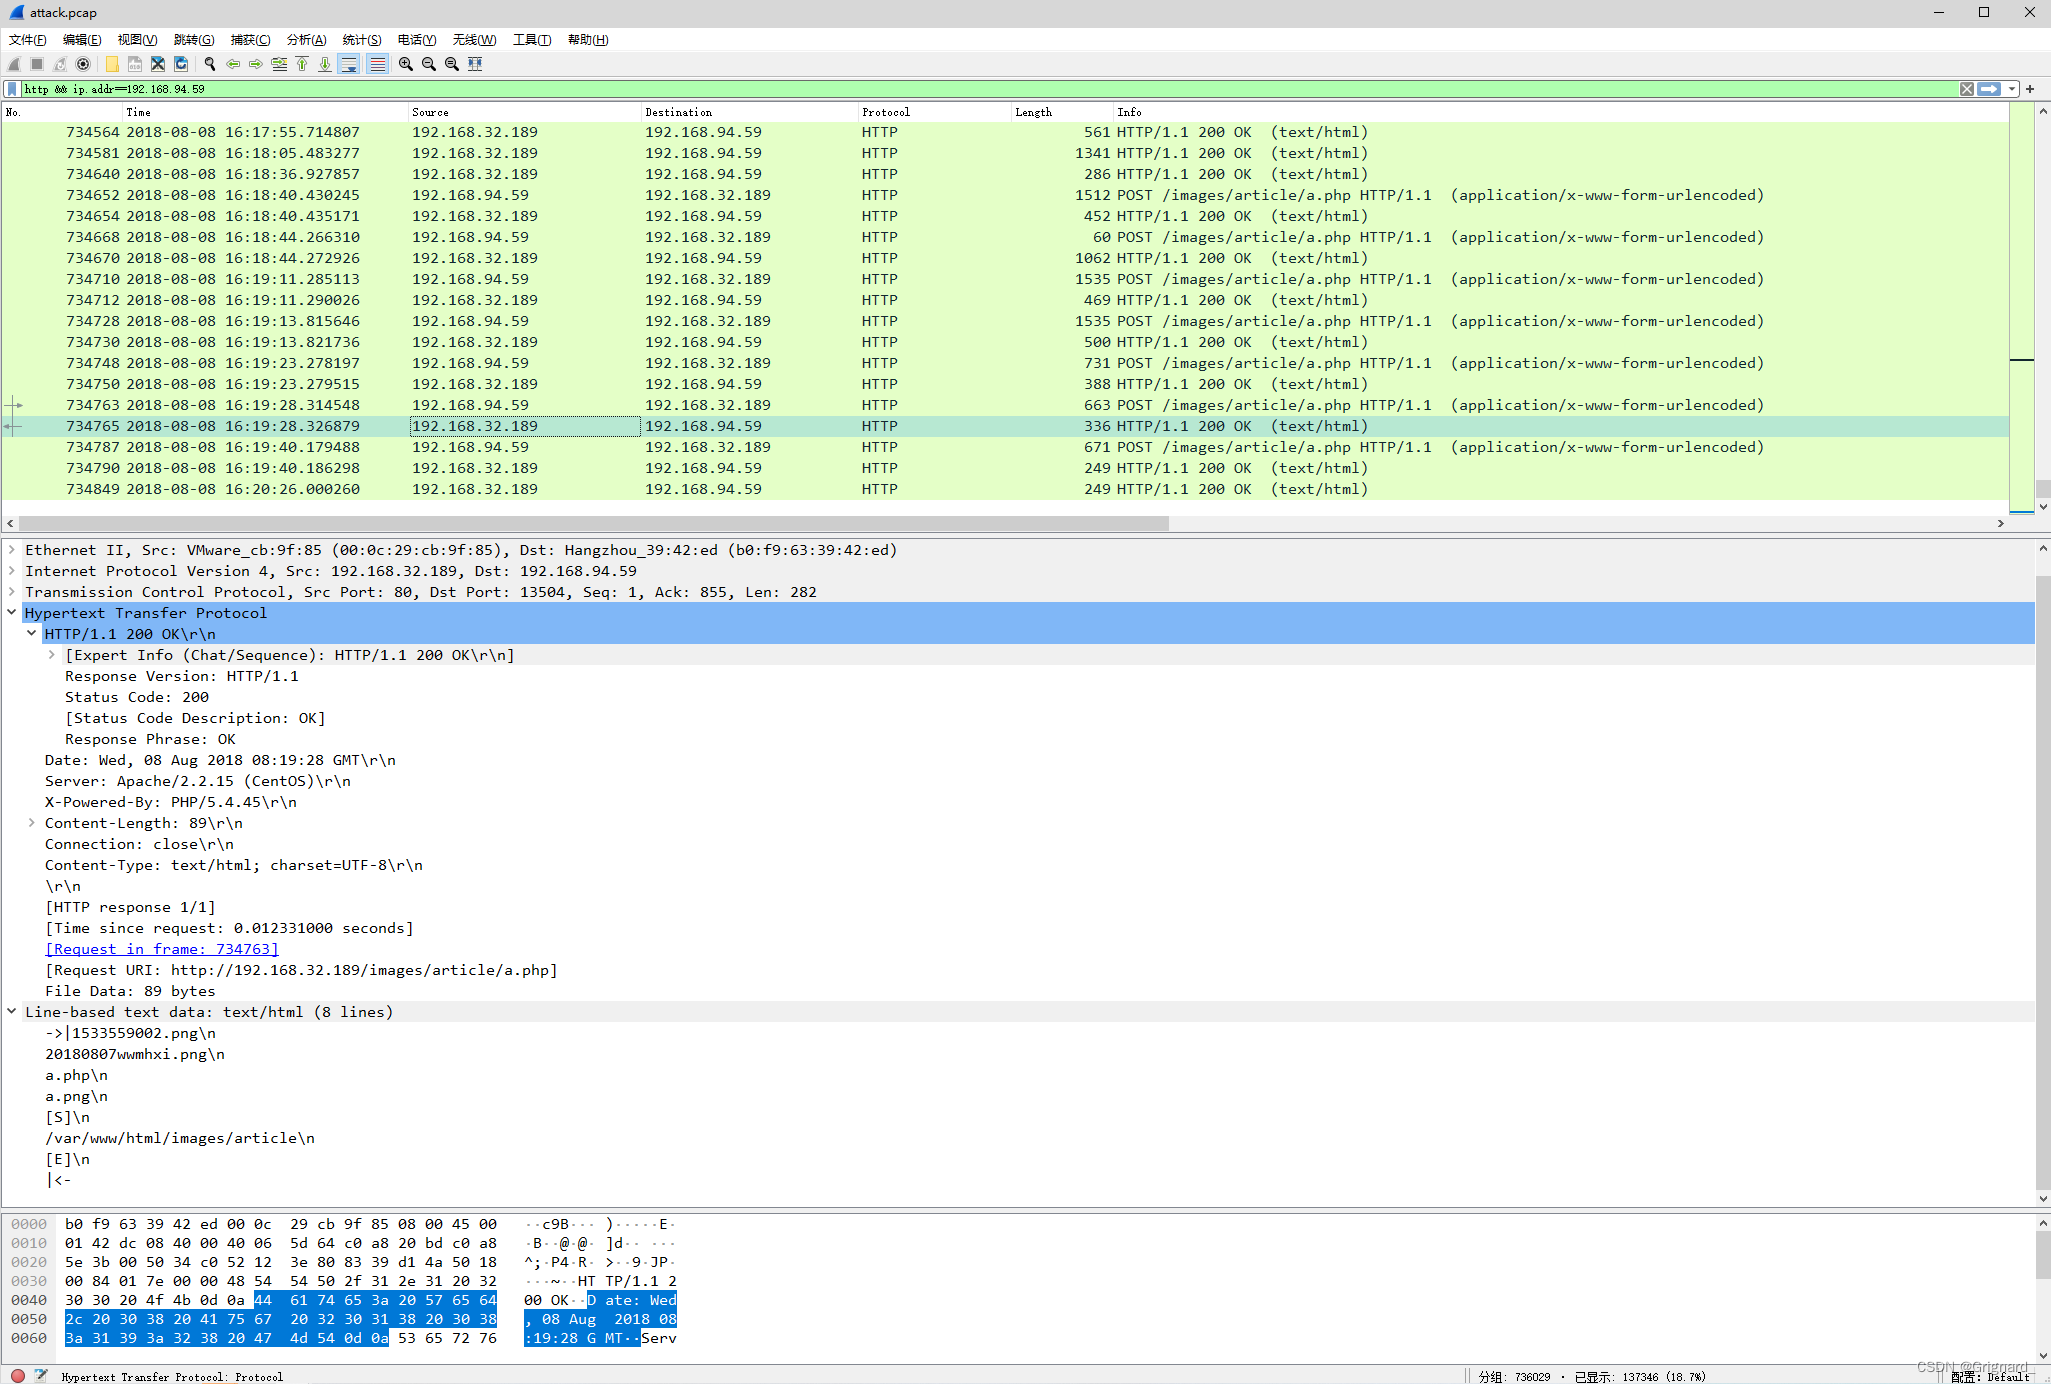Click the find packet magnifier icon
This screenshot has height=1384, width=2051.
click(x=210, y=64)
